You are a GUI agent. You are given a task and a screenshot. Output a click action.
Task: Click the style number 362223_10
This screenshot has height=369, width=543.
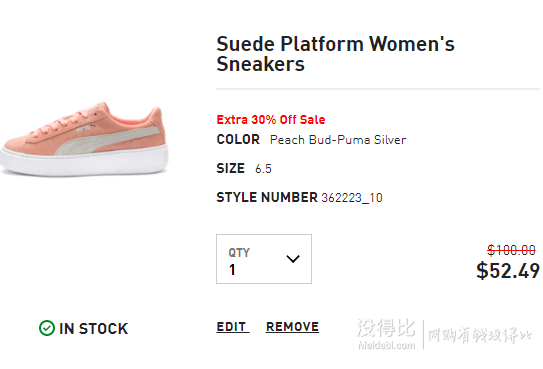(x=352, y=198)
